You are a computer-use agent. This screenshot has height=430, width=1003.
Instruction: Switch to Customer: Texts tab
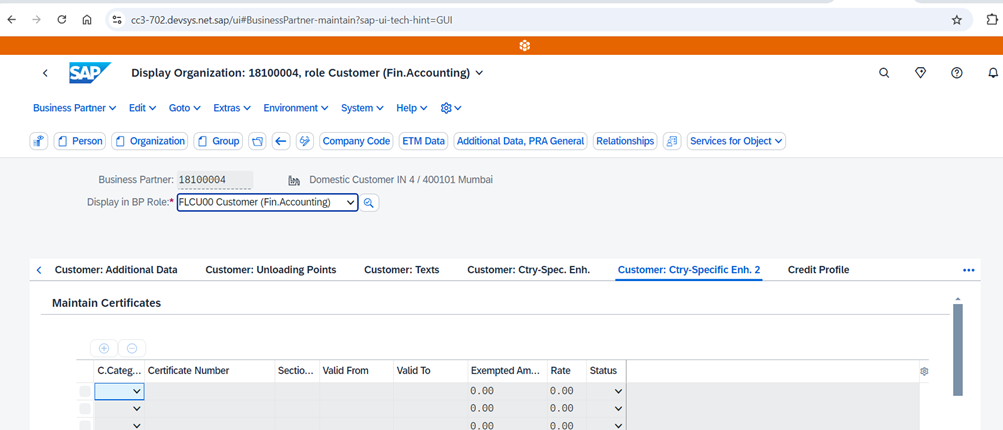402,270
